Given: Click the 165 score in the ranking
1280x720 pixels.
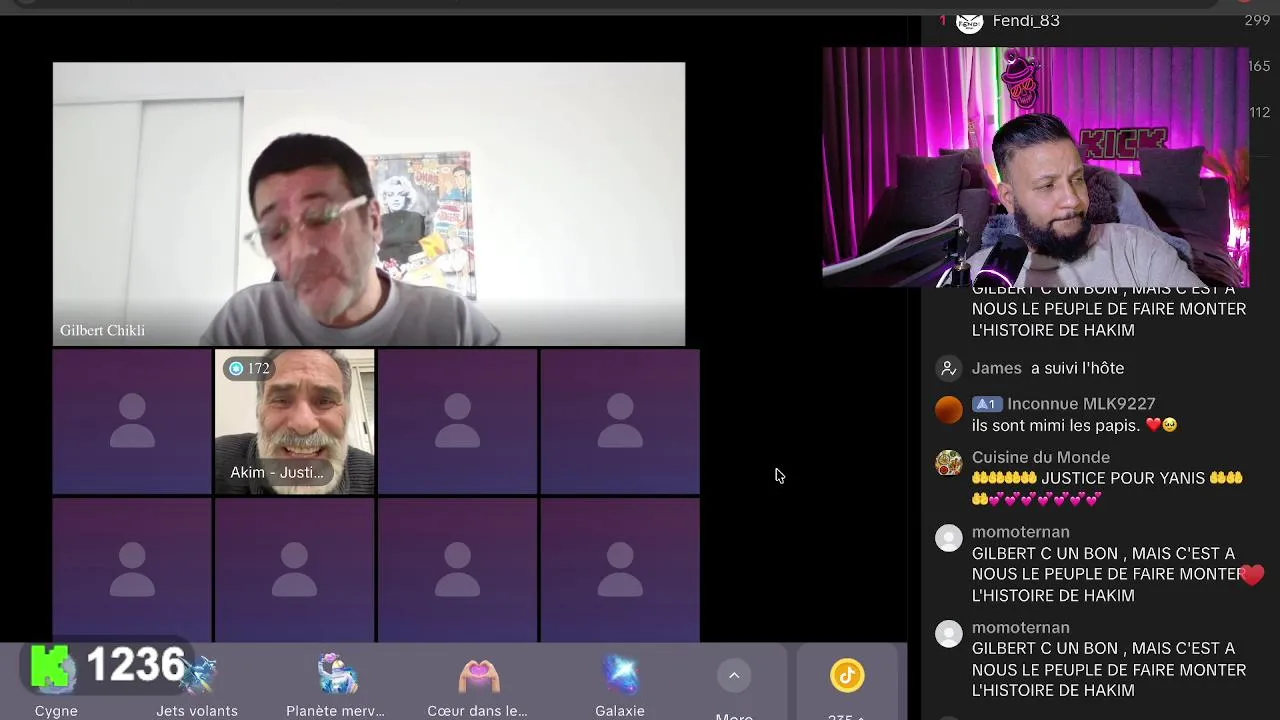Looking at the screenshot, I should (x=1259, y=66).
